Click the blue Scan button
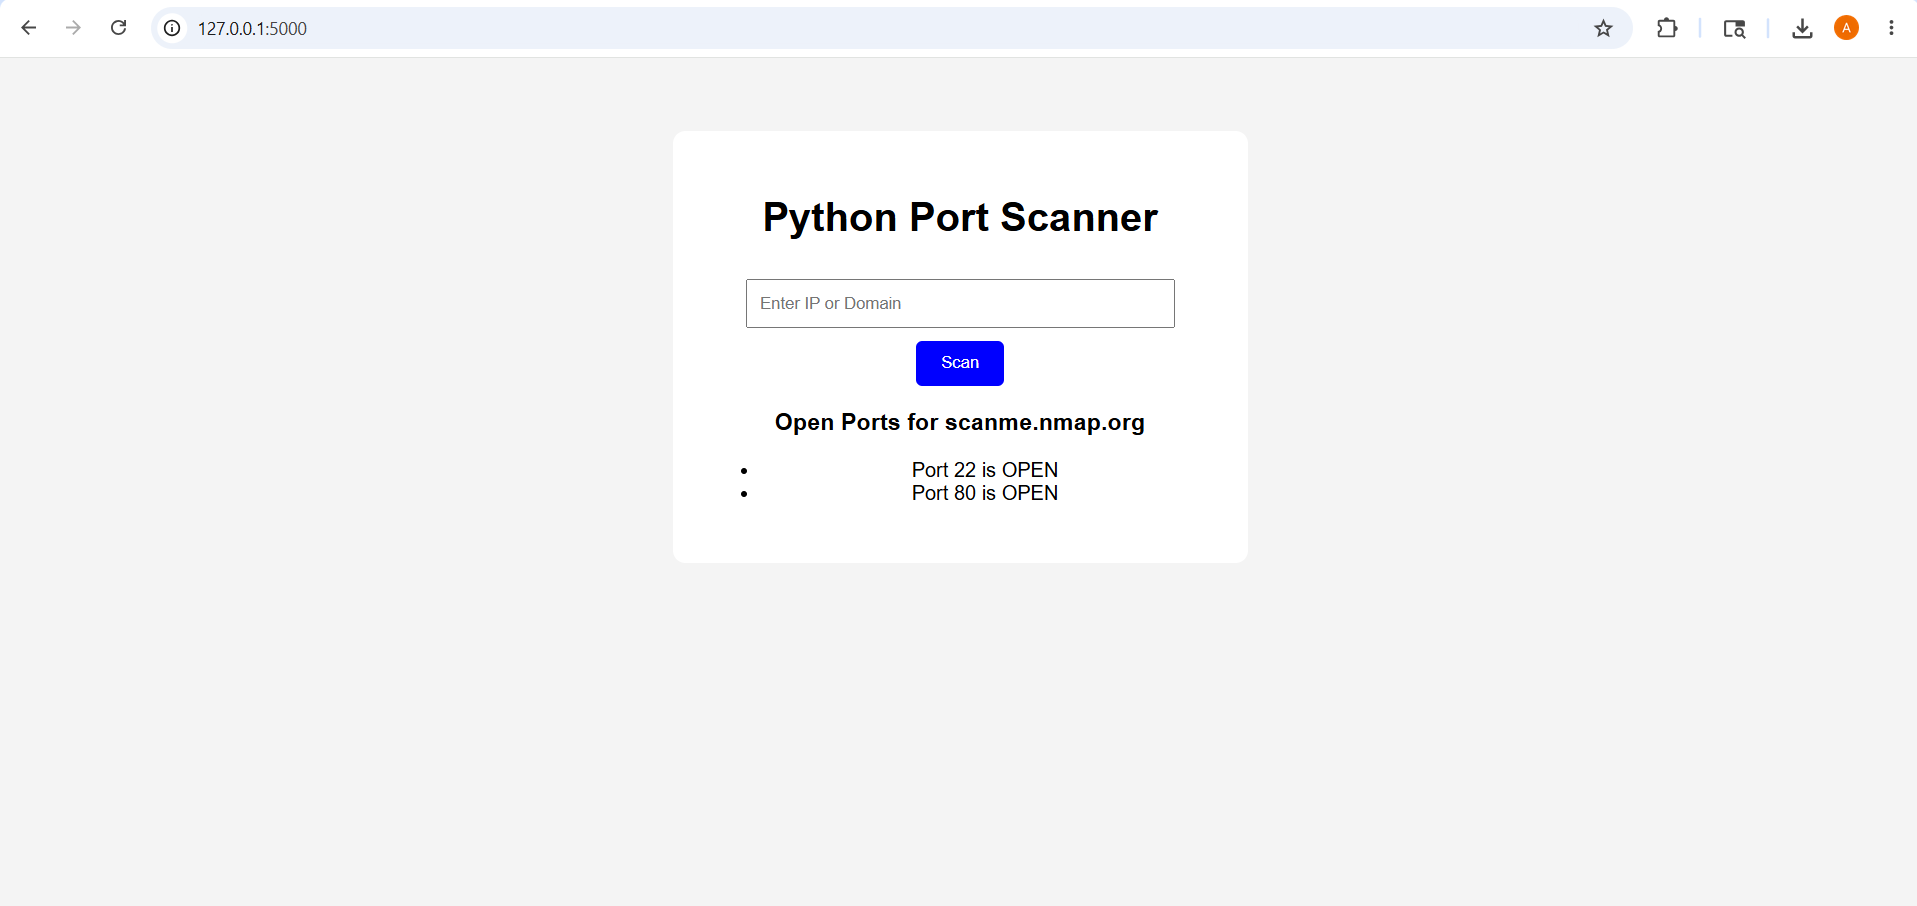 click(x=960, y=363)
